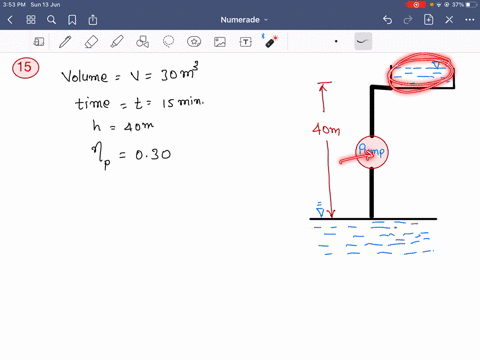
Task: Add a new page
Action: 428,20
